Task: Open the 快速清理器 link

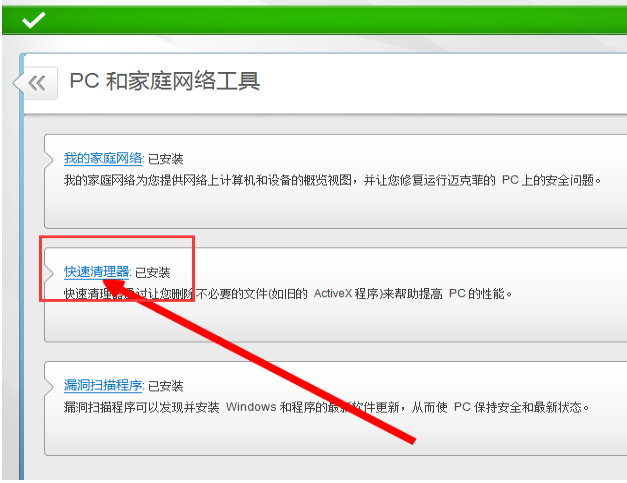Action: pos(97,272)
